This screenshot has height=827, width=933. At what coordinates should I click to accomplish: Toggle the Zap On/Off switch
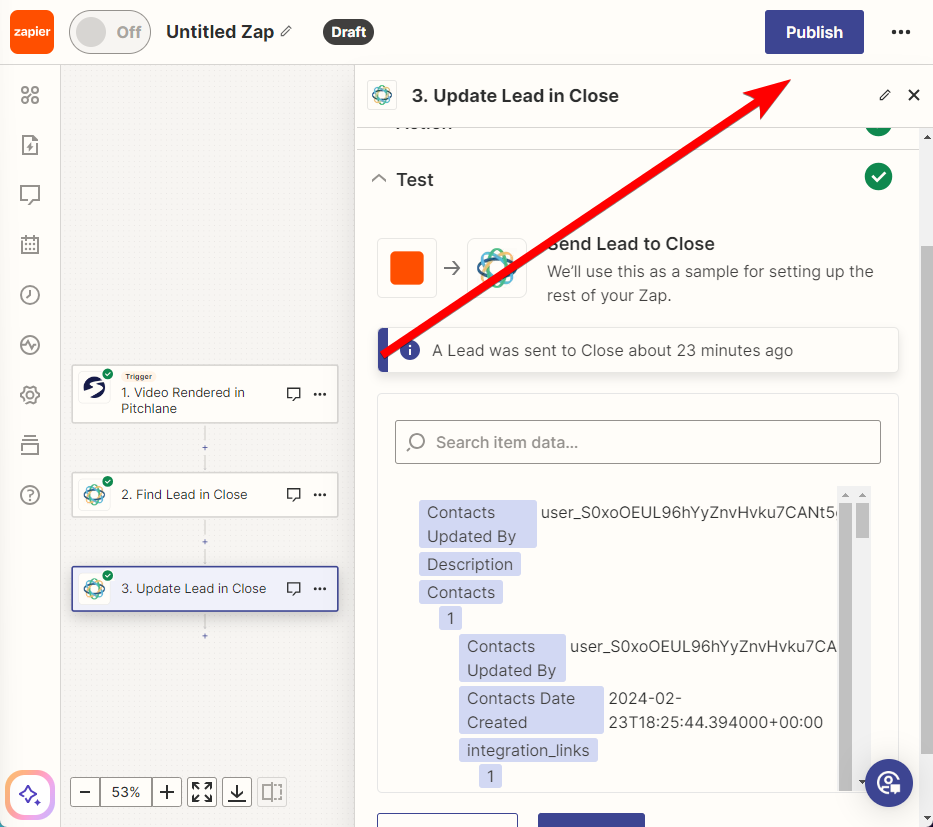pos(109,32)
